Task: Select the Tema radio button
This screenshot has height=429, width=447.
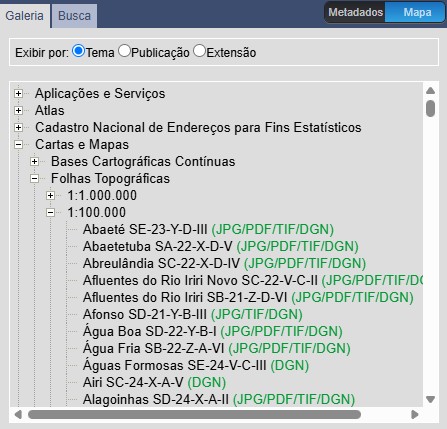Action: 78,51
